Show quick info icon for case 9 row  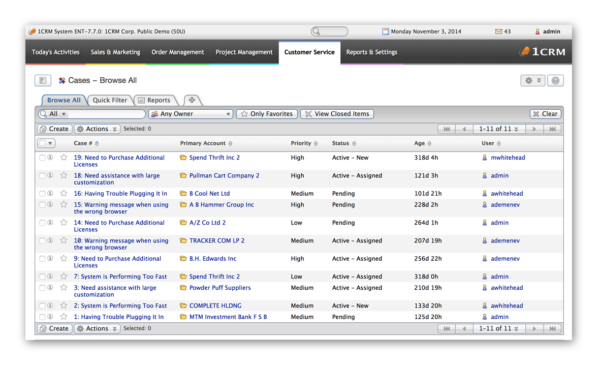[x=50, y=258]
